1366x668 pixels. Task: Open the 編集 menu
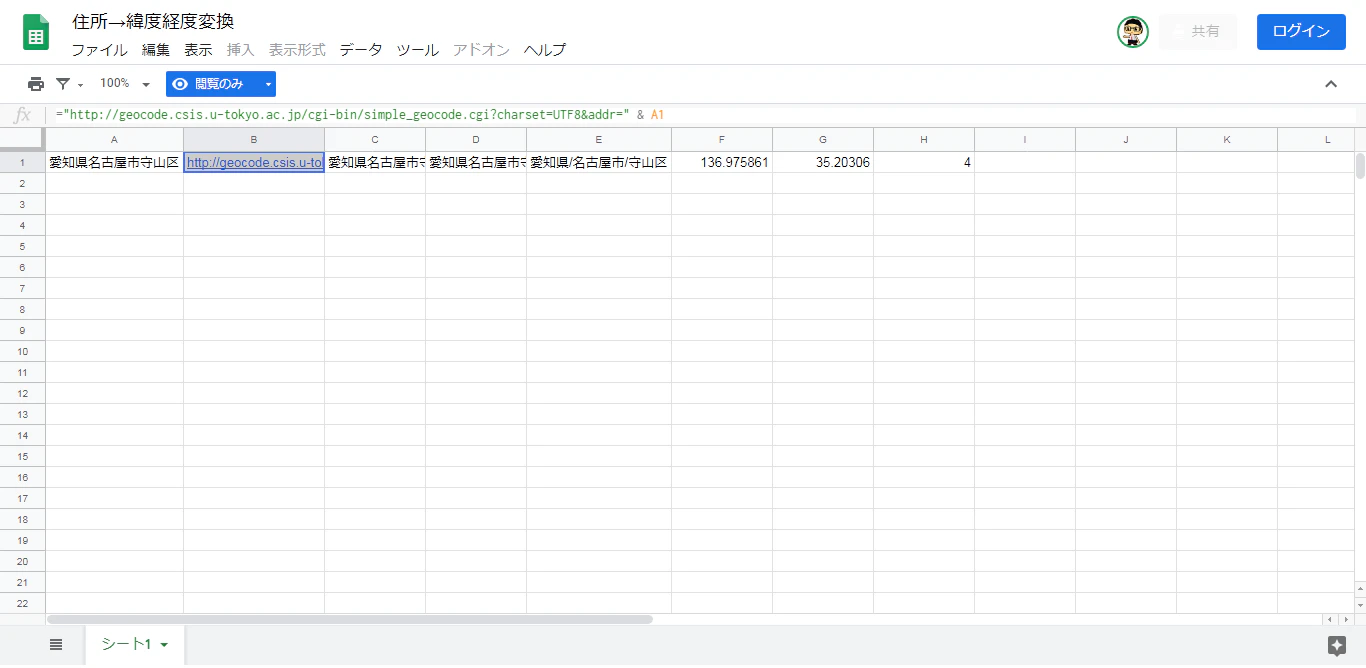pyautogui.click(x=156, y=50)
